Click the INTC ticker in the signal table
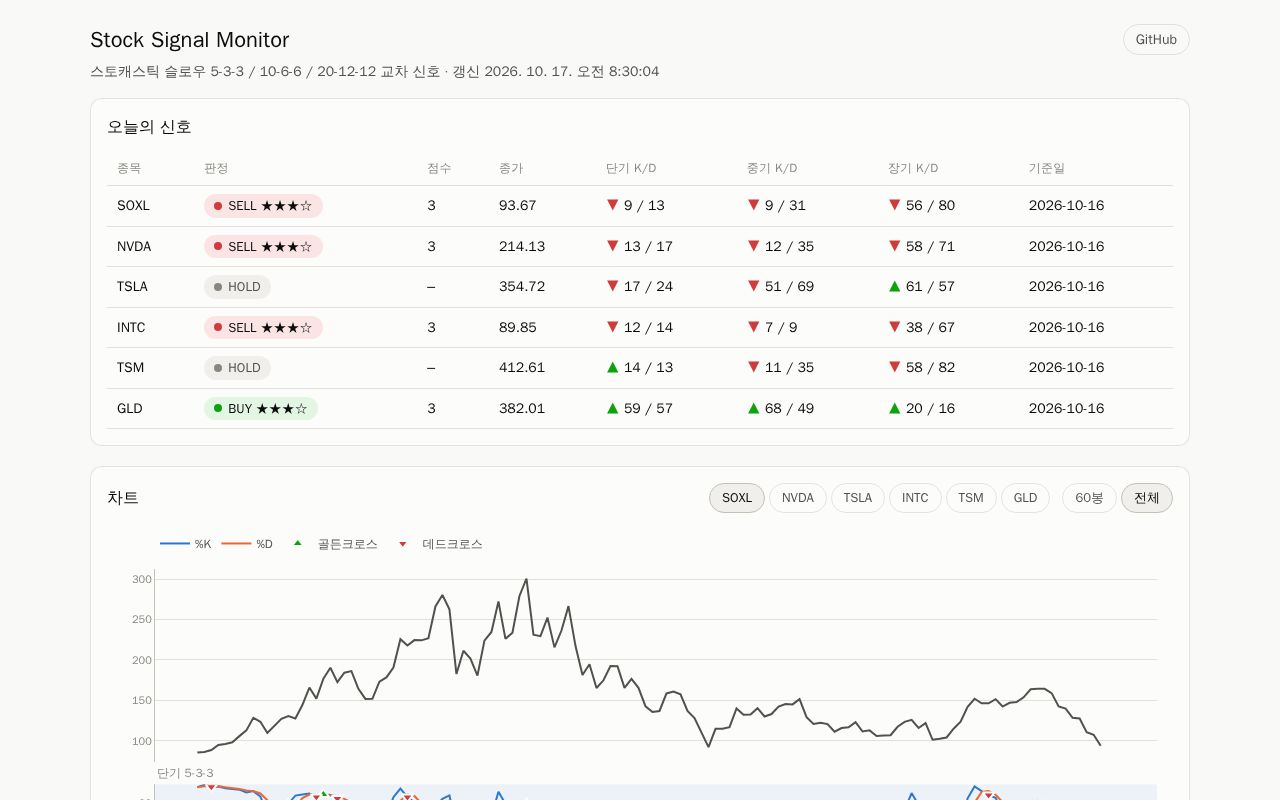This screenshot has height=800, width=1280. (131, 328)
